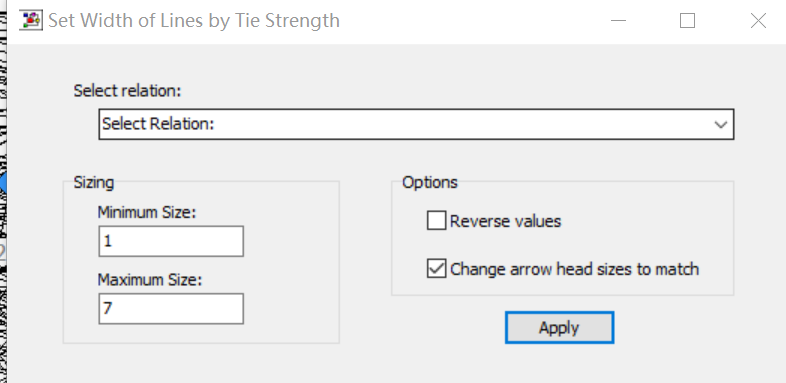
Task: Focus the Minimum Size input field
Action: (171, 241)
